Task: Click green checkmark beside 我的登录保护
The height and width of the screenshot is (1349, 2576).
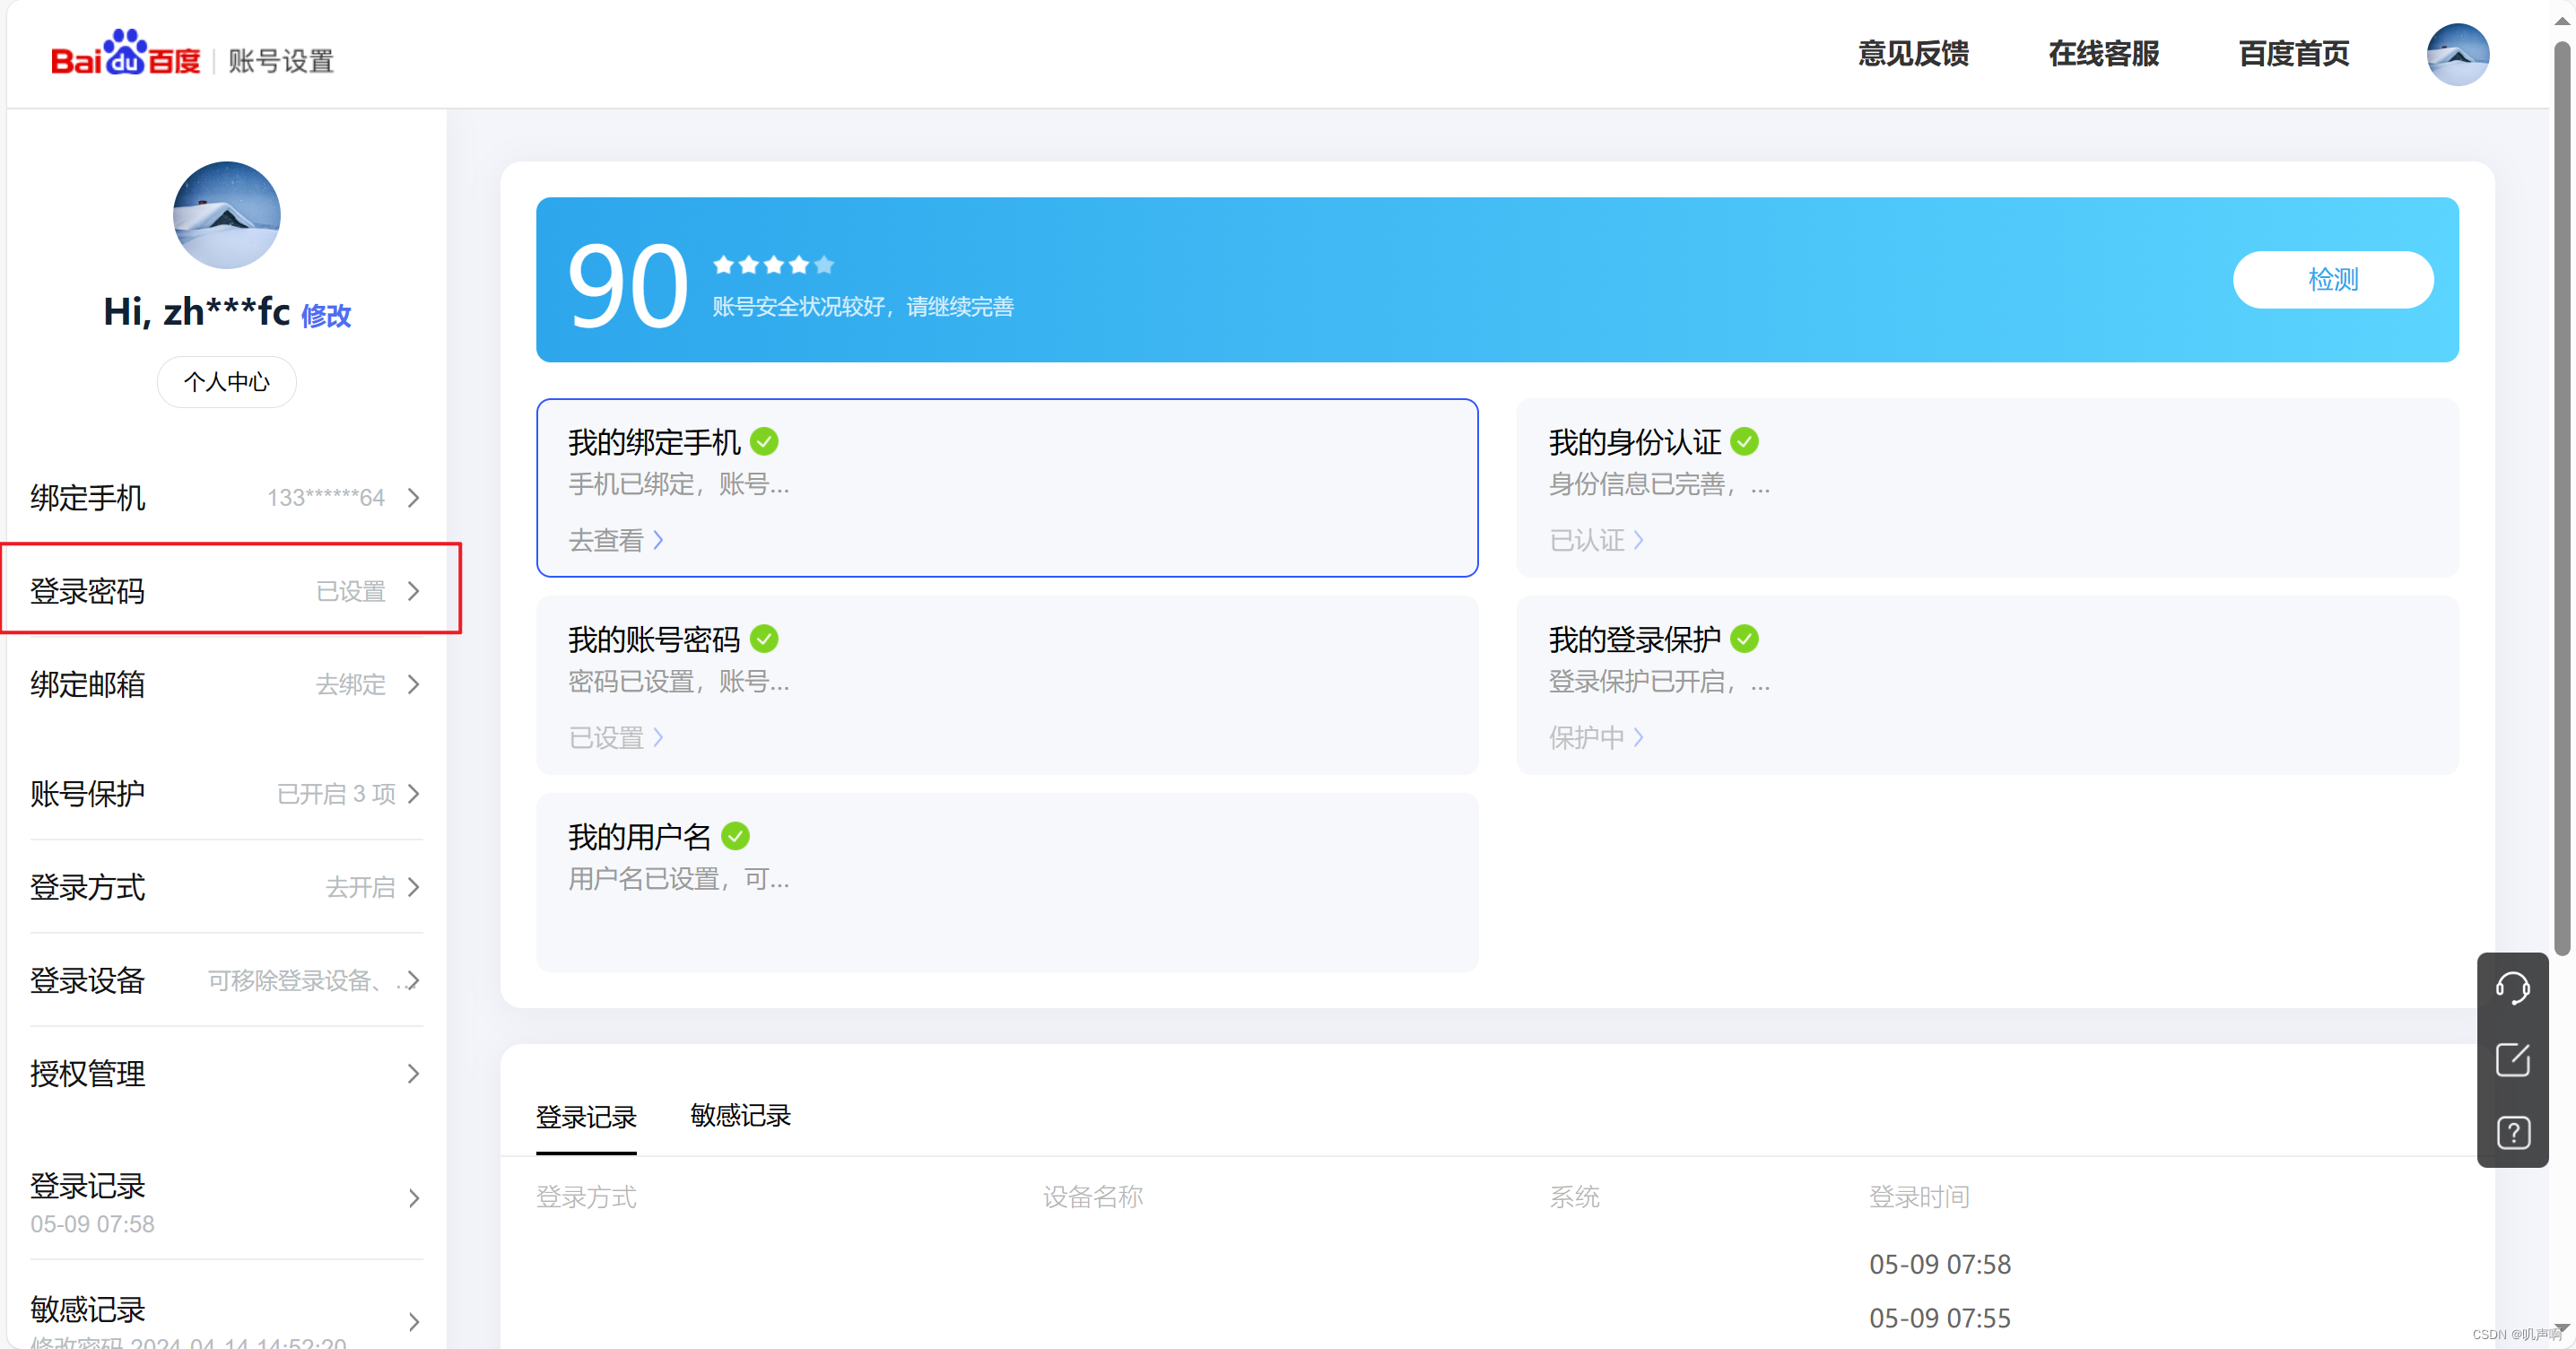Action: tap(1744, 638)
